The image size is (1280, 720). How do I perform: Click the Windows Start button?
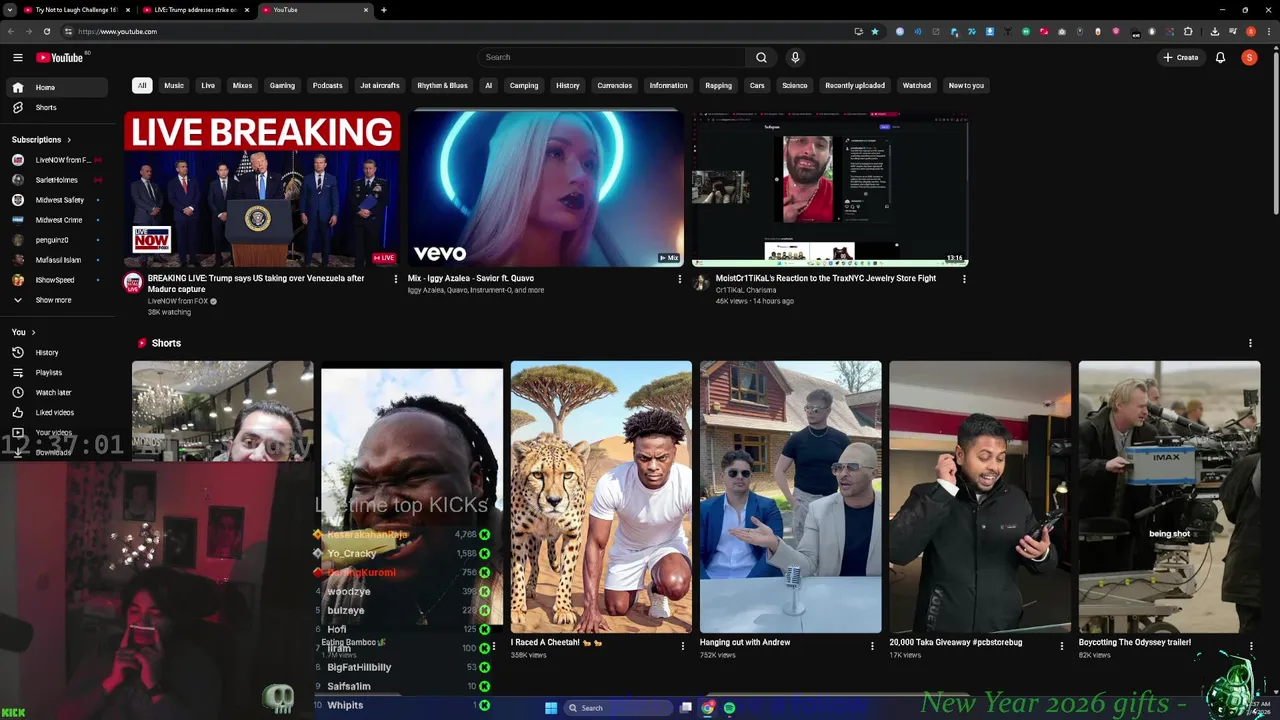point(551,708)
